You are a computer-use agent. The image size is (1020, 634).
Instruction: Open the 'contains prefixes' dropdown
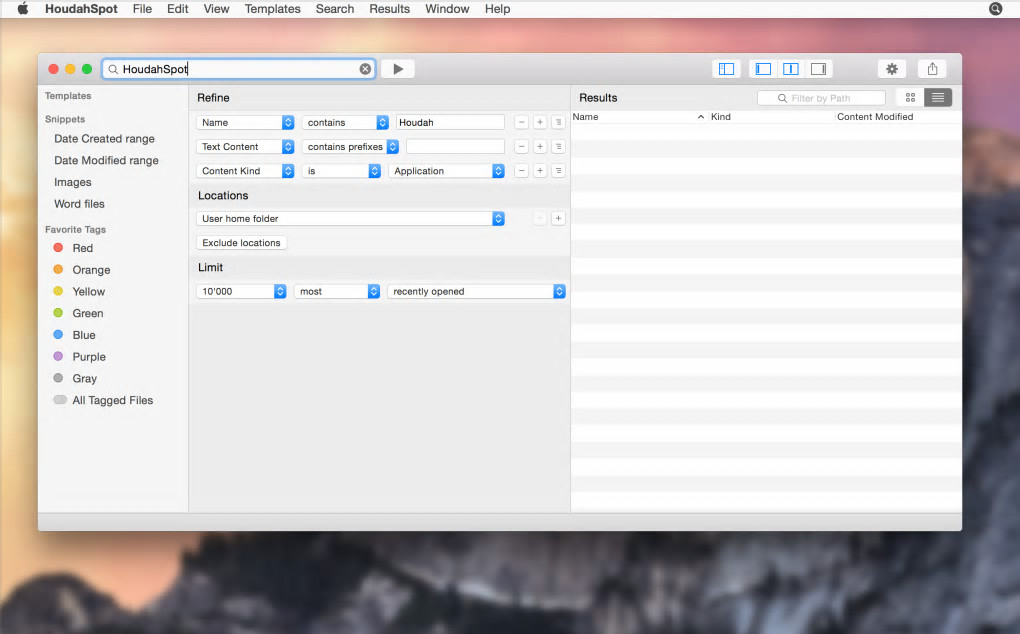click(x=350, y=146)
